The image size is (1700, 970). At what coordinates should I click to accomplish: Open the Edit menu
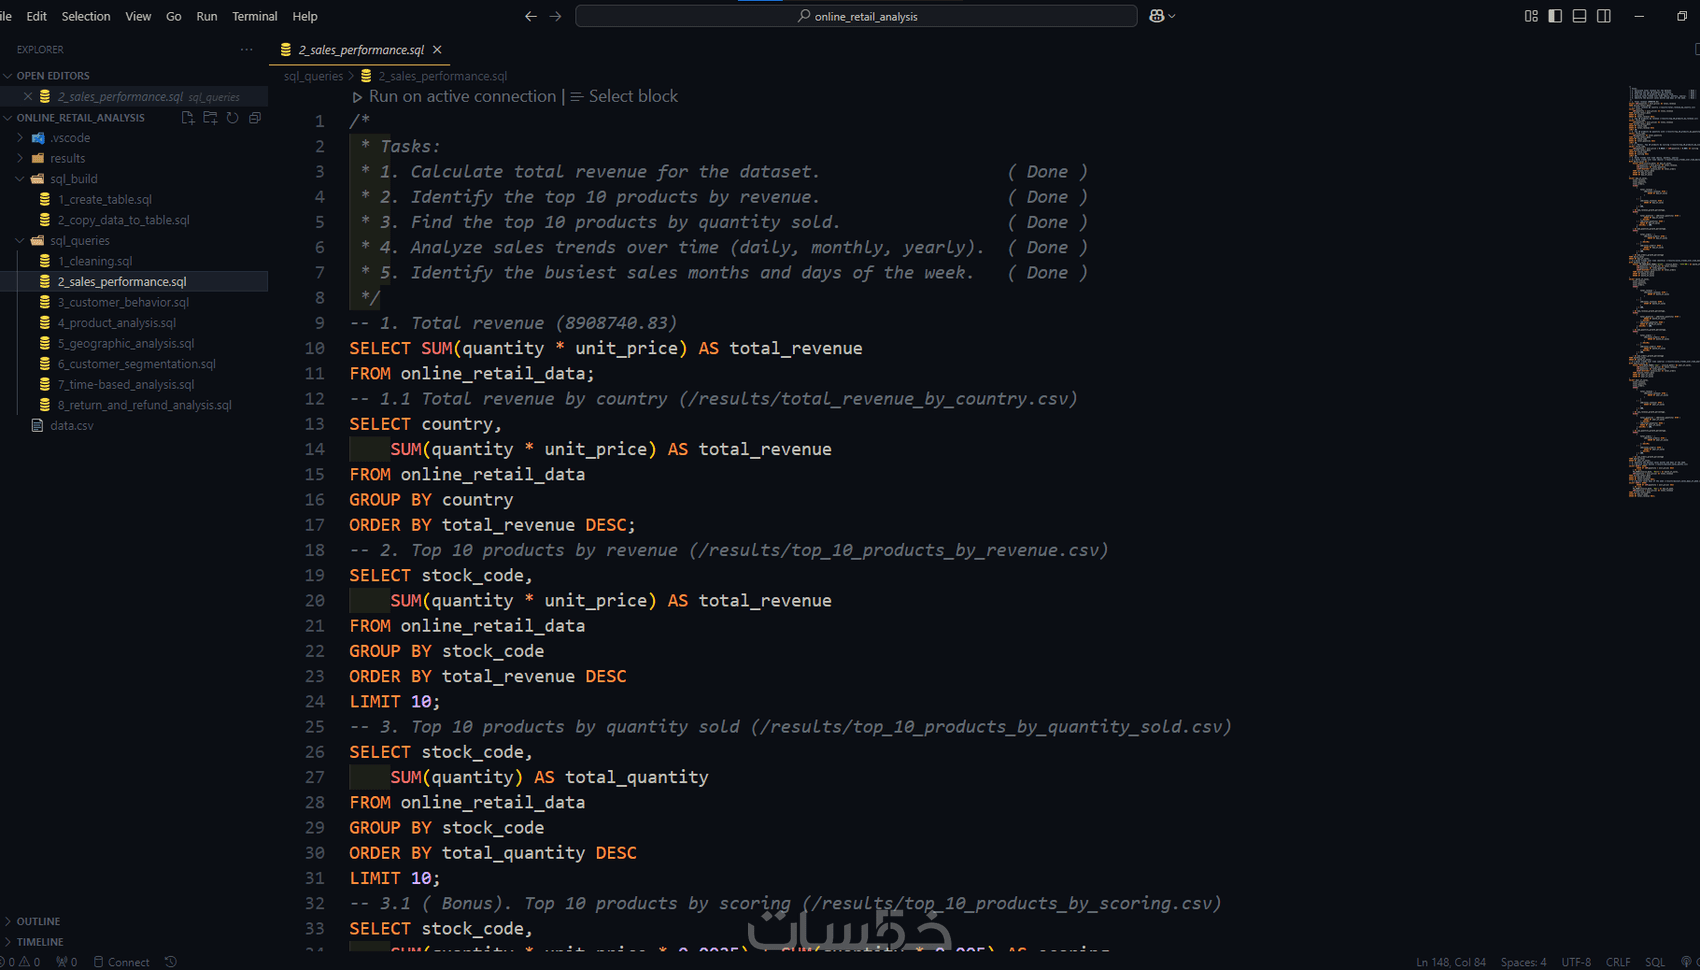tap(37, 16)
